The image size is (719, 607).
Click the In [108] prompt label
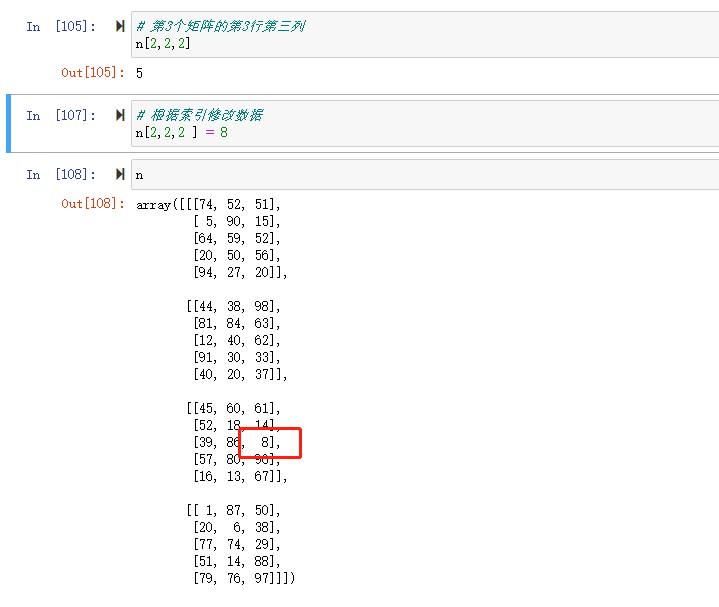pyautogui.click(x=61, y=174)
